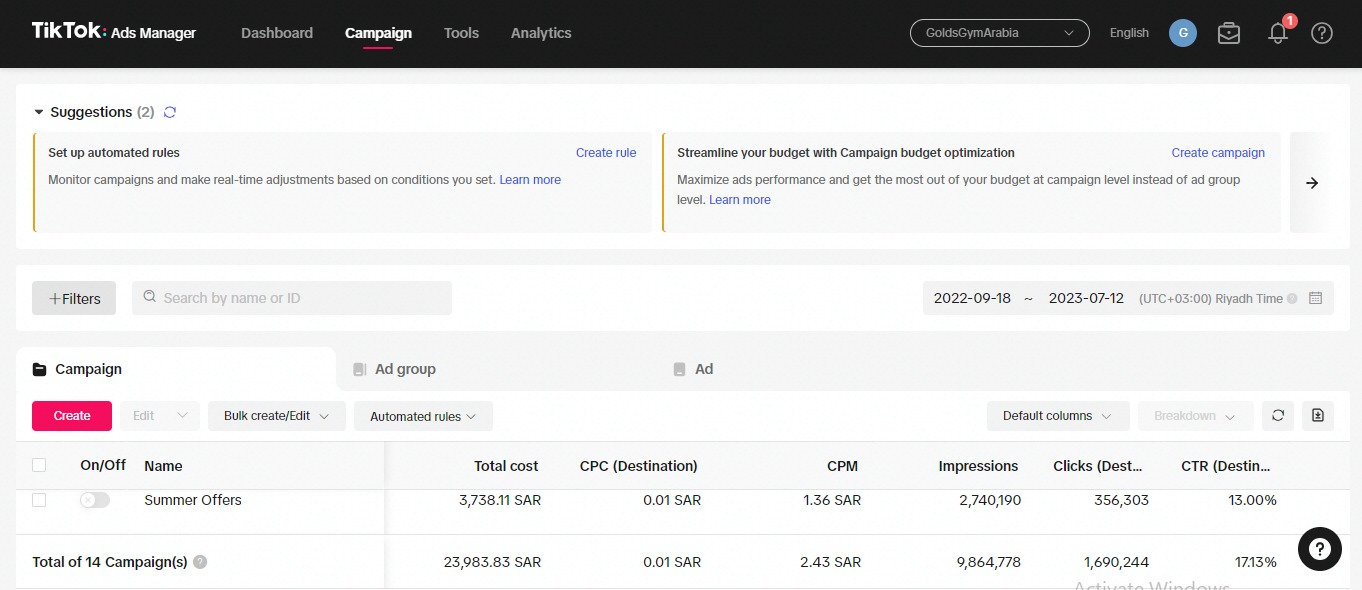1362x590 pixels.
Task: Click the start date 2022-09-18
Action: click(972, 298)
